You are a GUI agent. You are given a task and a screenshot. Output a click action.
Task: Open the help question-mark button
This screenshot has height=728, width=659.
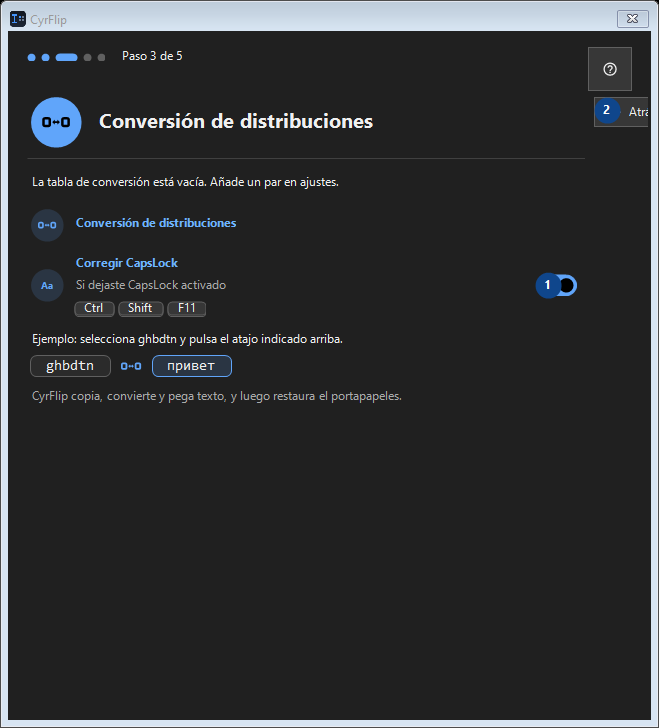tap(609, 69)
